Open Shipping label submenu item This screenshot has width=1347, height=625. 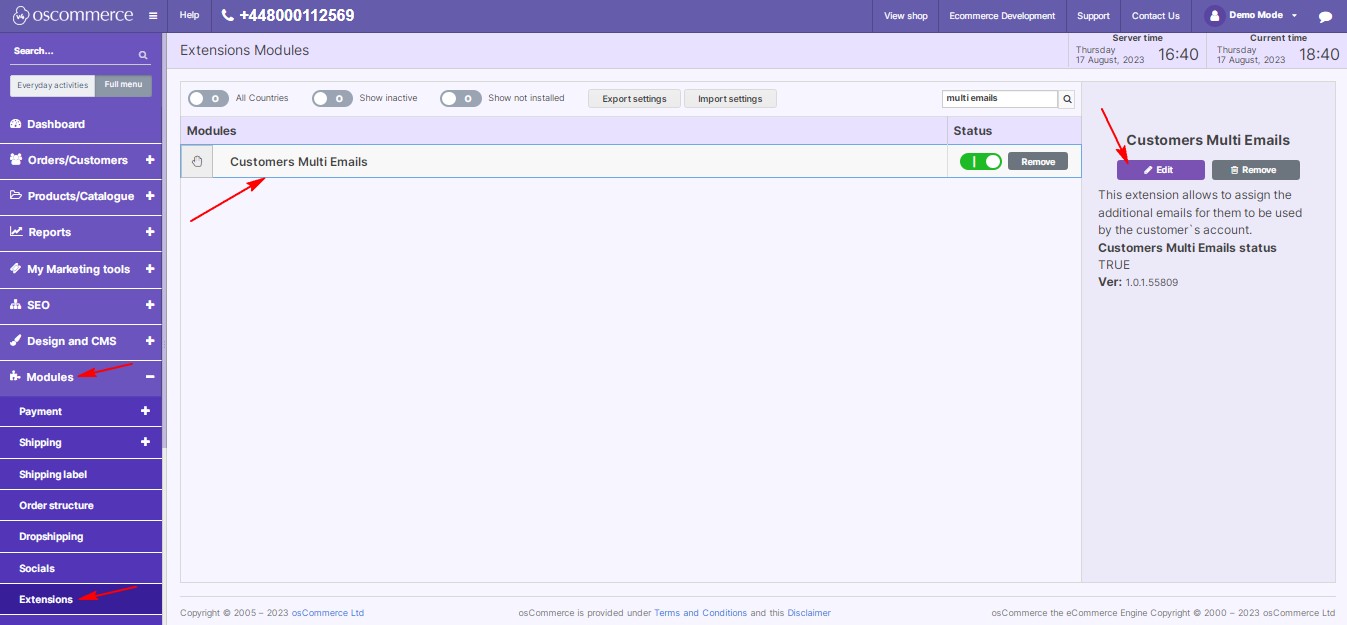(81, 474)
